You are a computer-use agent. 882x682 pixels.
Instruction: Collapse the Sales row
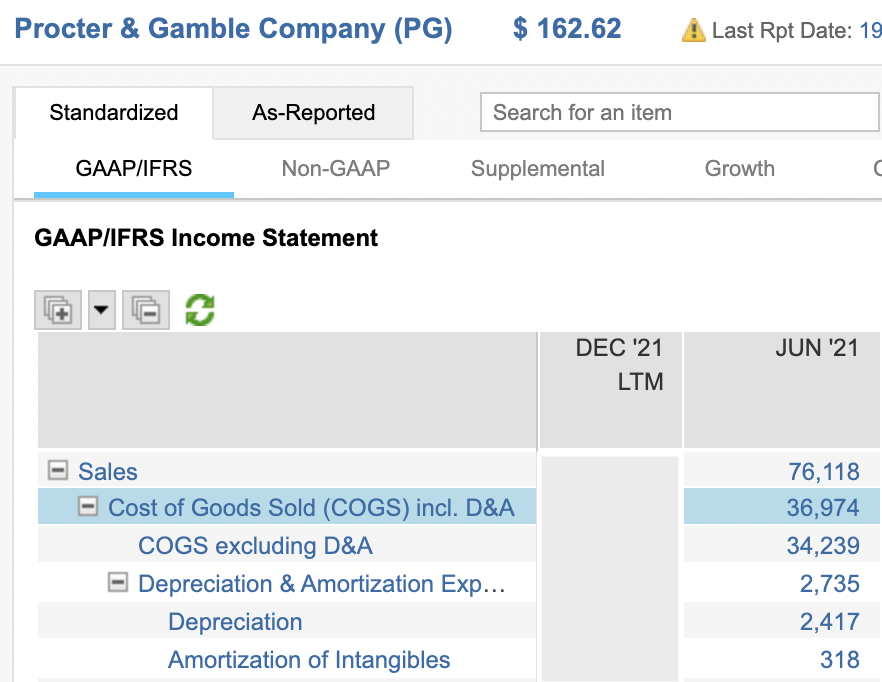59,470
